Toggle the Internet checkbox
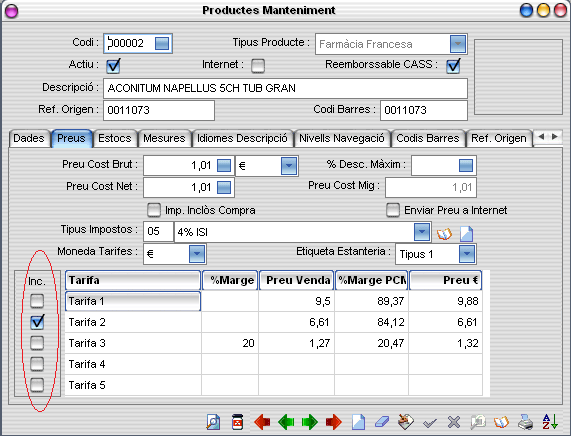This screenshot has width=571, height=436. click(x=258, y=66)
